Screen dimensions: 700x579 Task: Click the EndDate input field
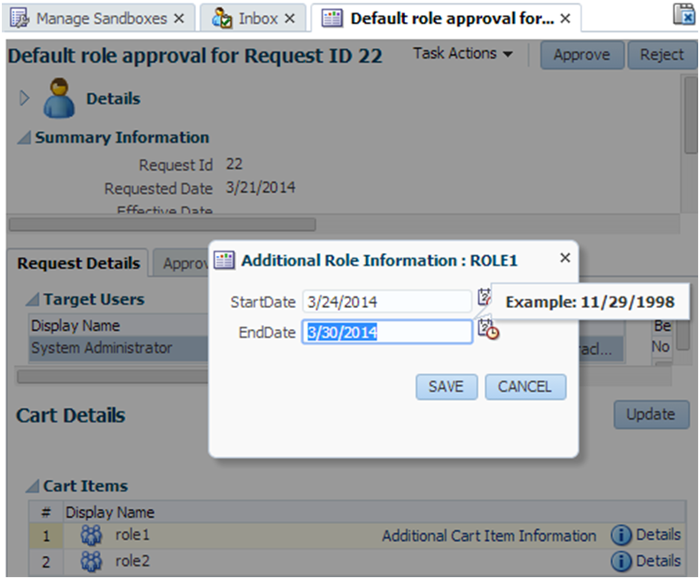387,332
